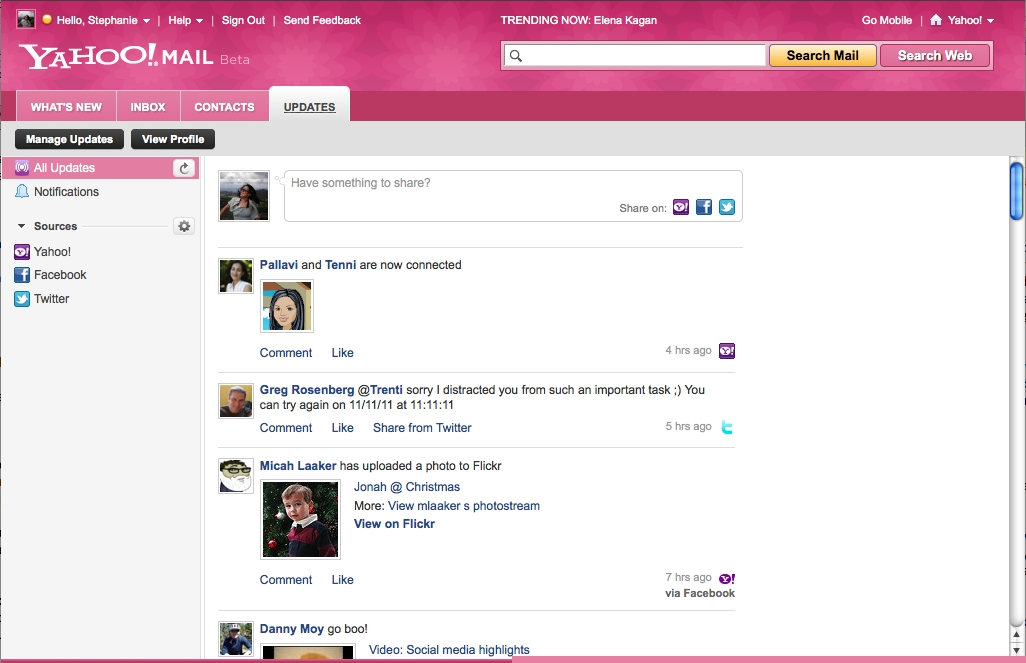The width and height of the screenshot is (1026, 663).
Task: Click the Send Feedback link
Action: point(322,20)
